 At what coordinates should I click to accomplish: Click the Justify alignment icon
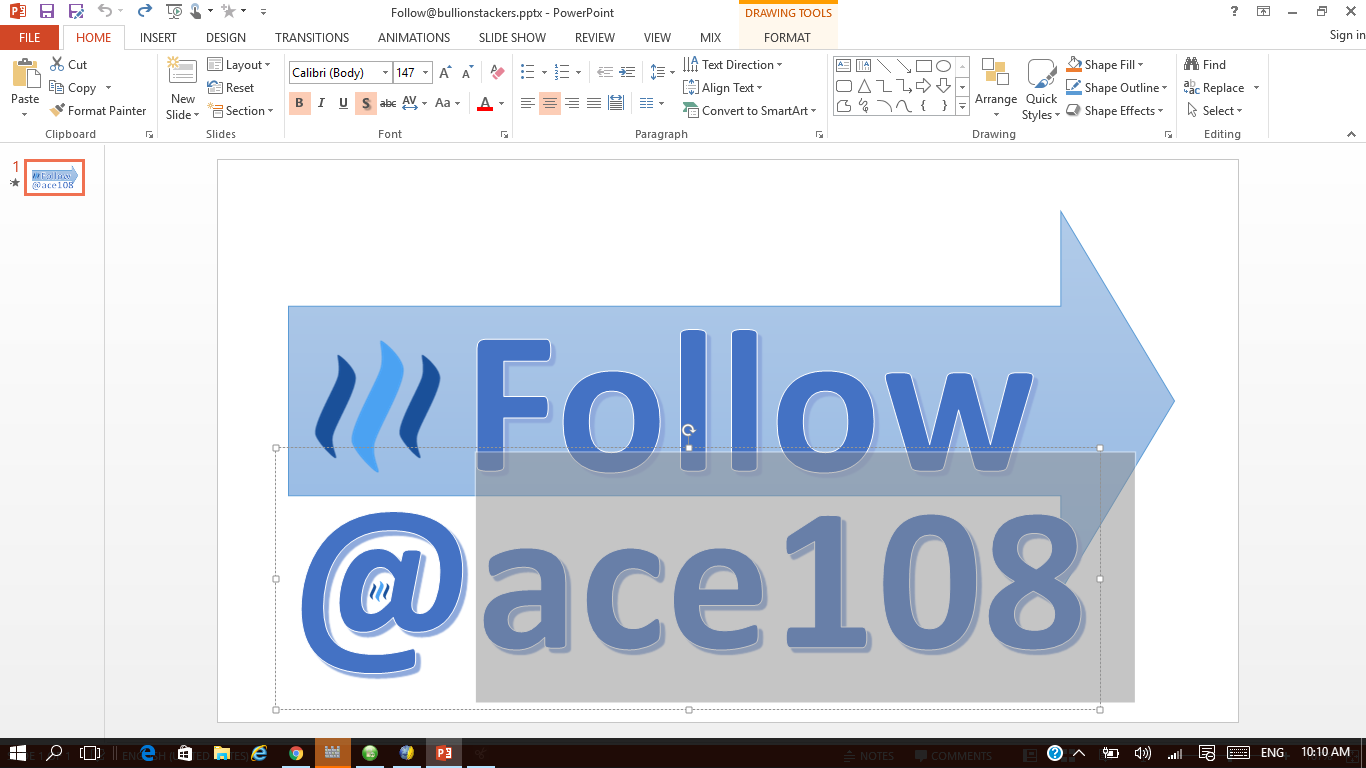coord(594,103)
